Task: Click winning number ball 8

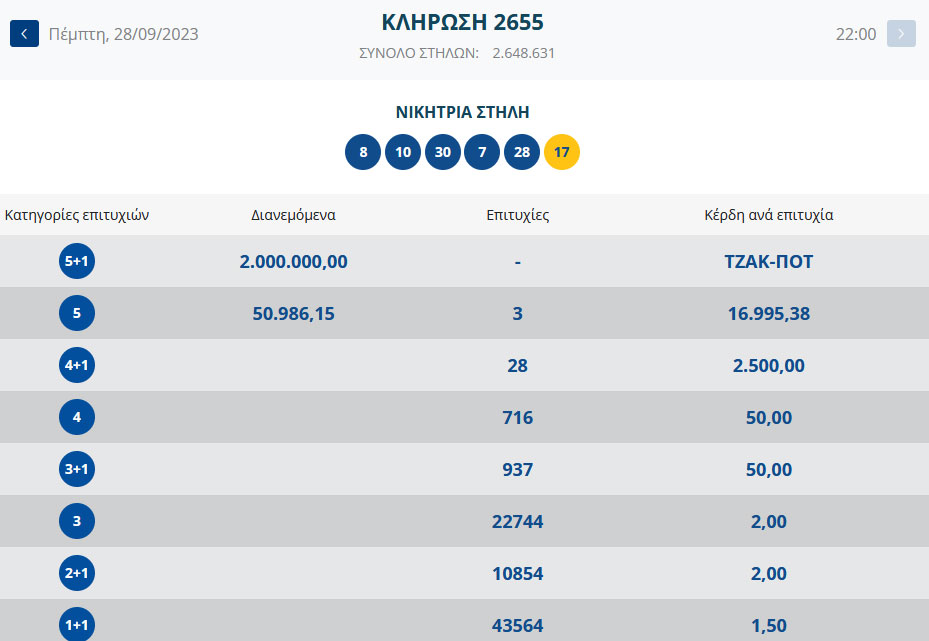Action: coord(363,153)
